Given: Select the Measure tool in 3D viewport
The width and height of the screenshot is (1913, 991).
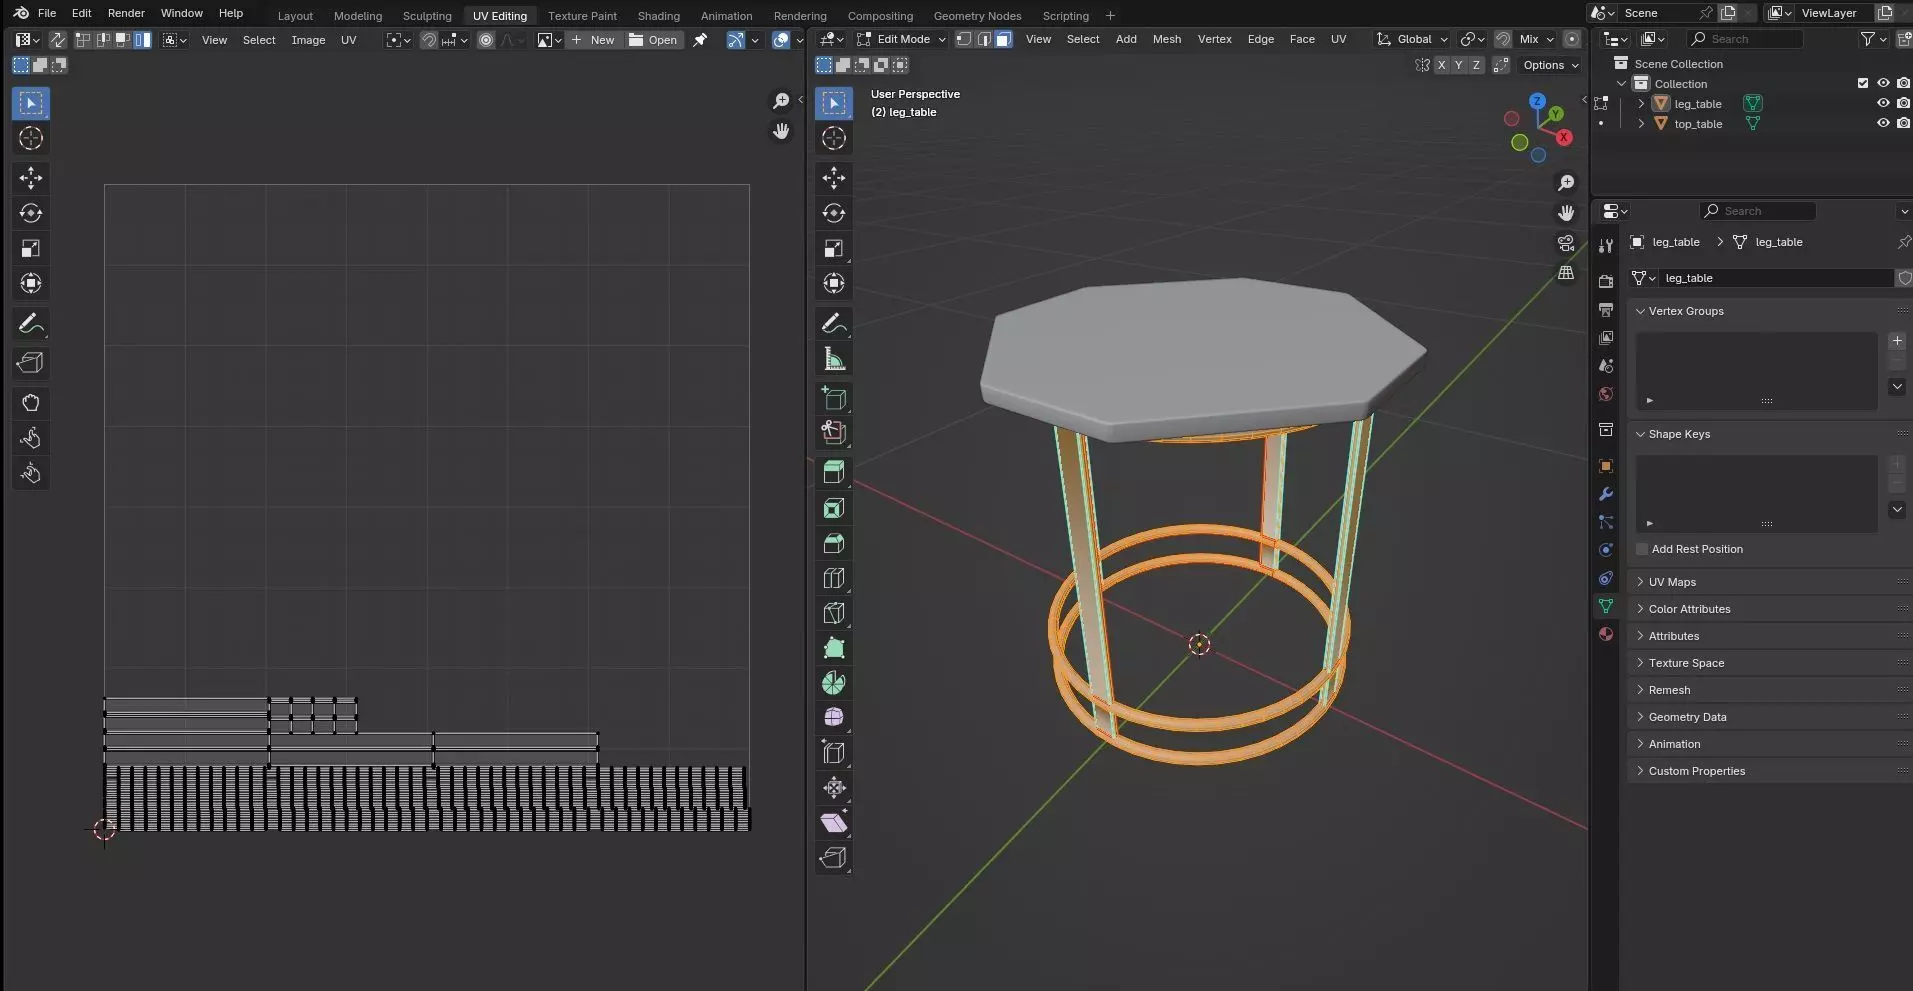Looking at the screenshot, I should pos(834,359).
